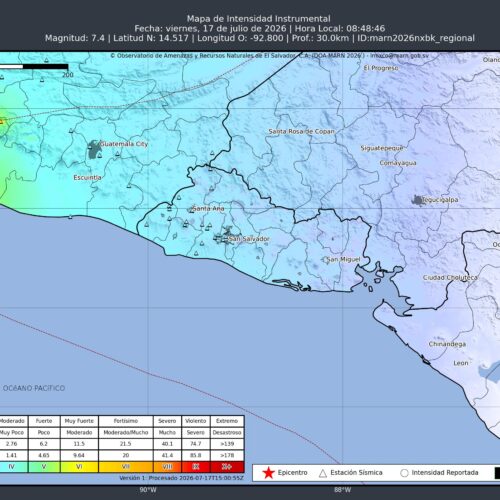Click the "Estación Sísmica" legend label

tap(356, 473)
